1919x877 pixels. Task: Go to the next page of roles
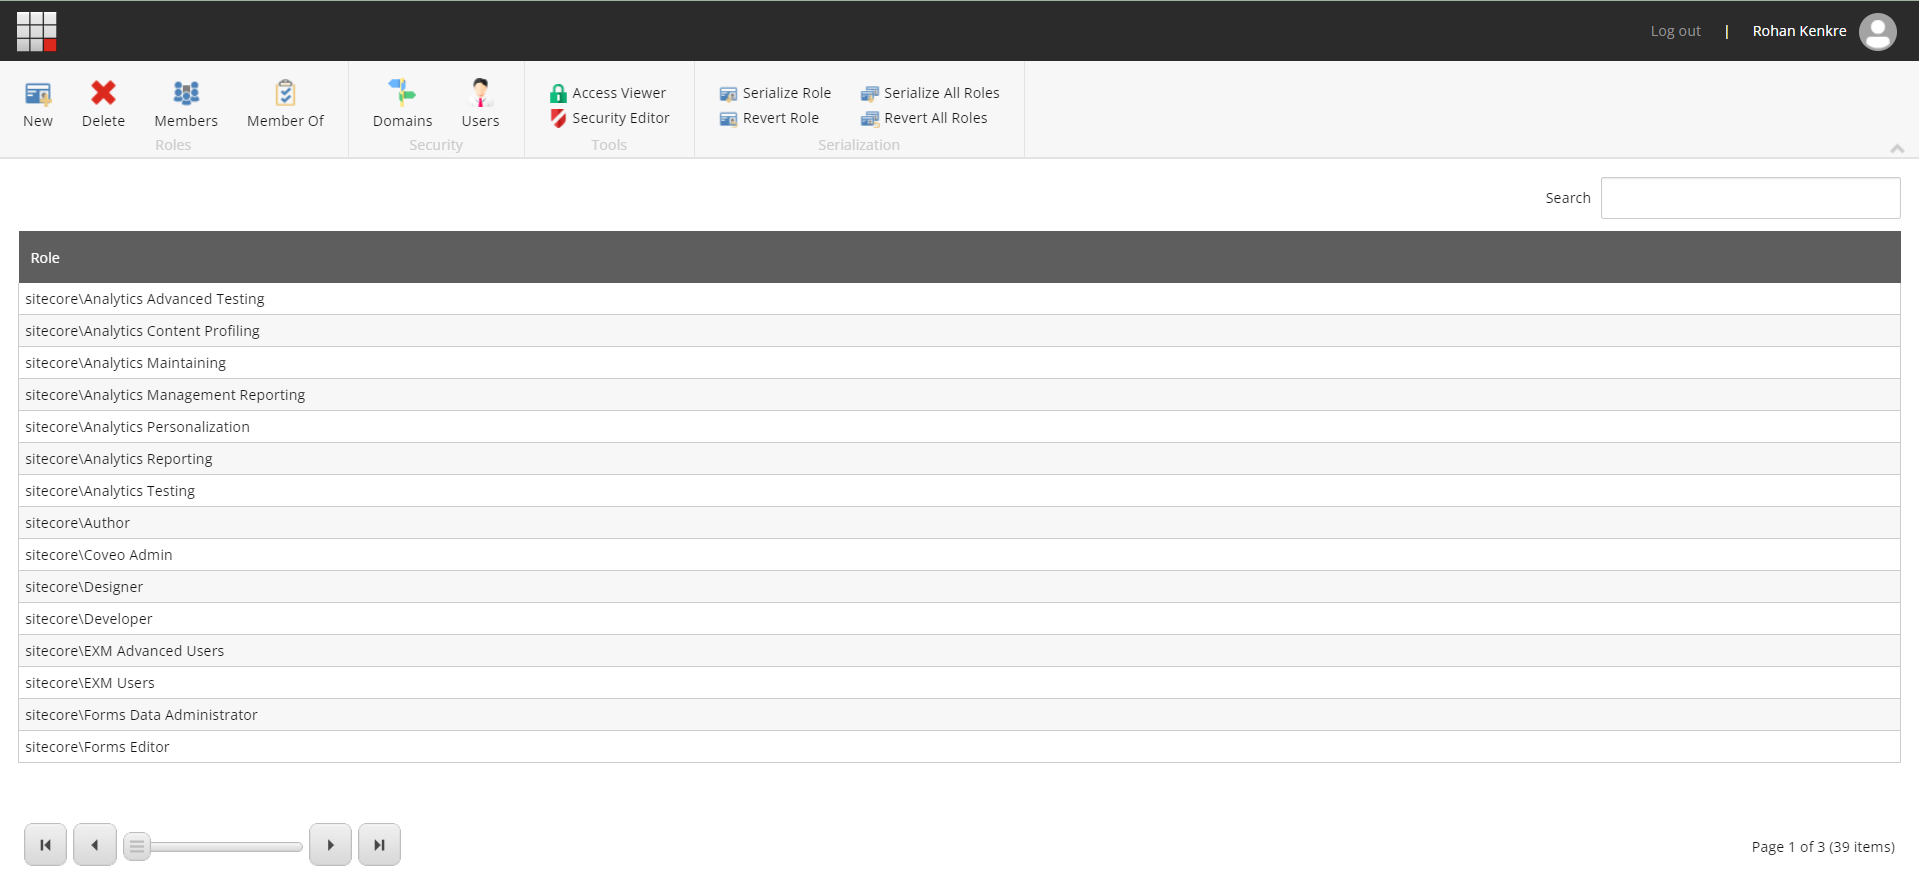coord(330,845)
